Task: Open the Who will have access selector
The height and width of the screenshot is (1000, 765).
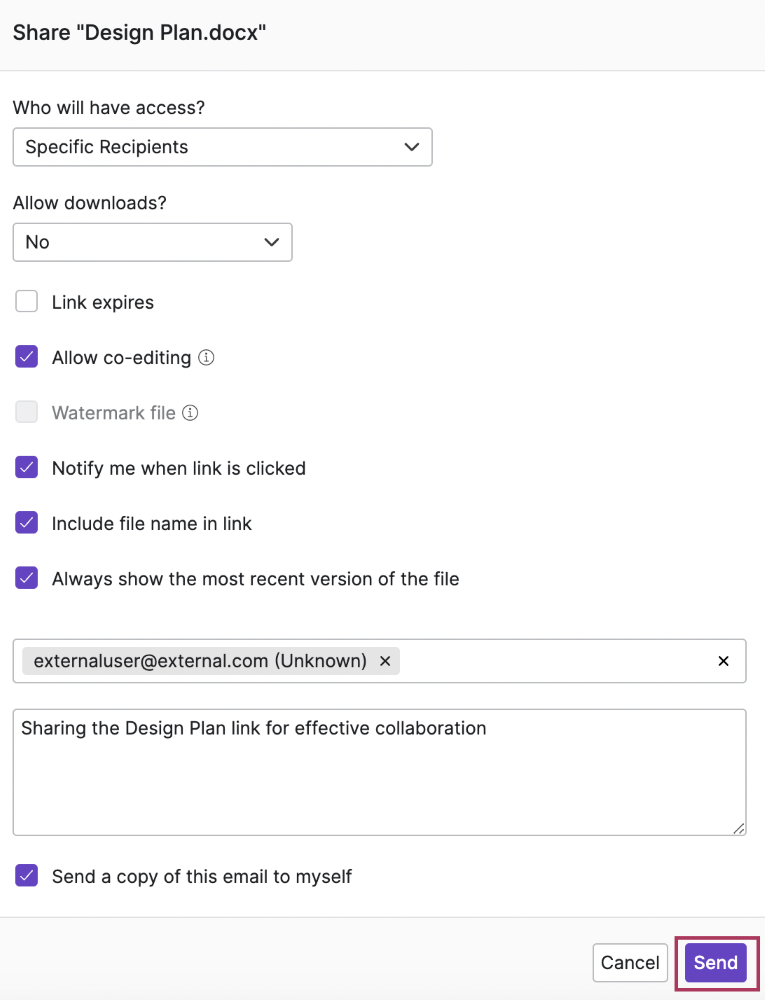Action: (x=222, y=147)
